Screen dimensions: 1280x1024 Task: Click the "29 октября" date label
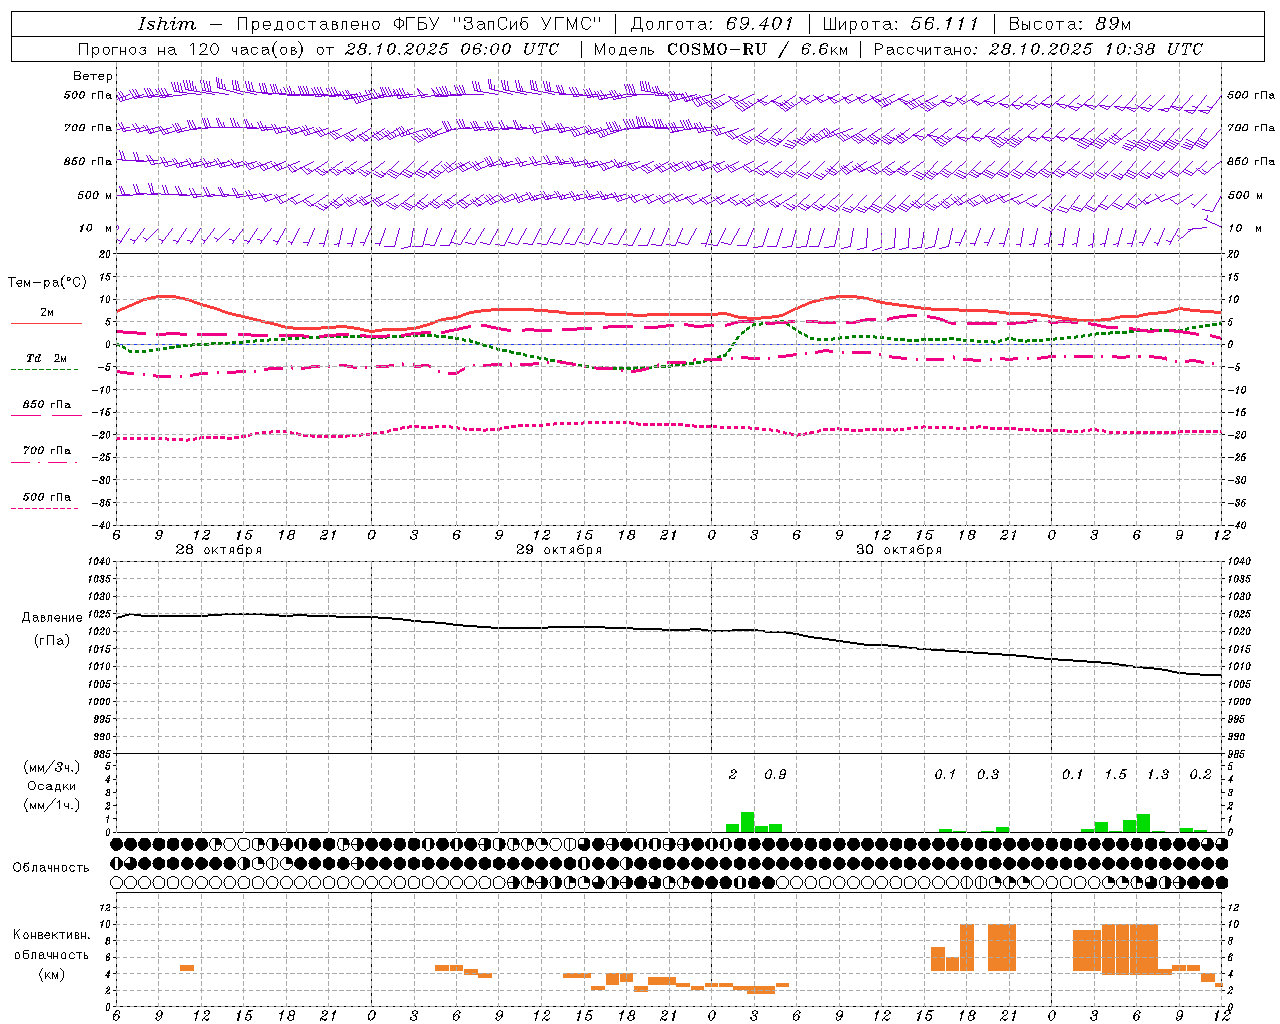tap(559, 550)
